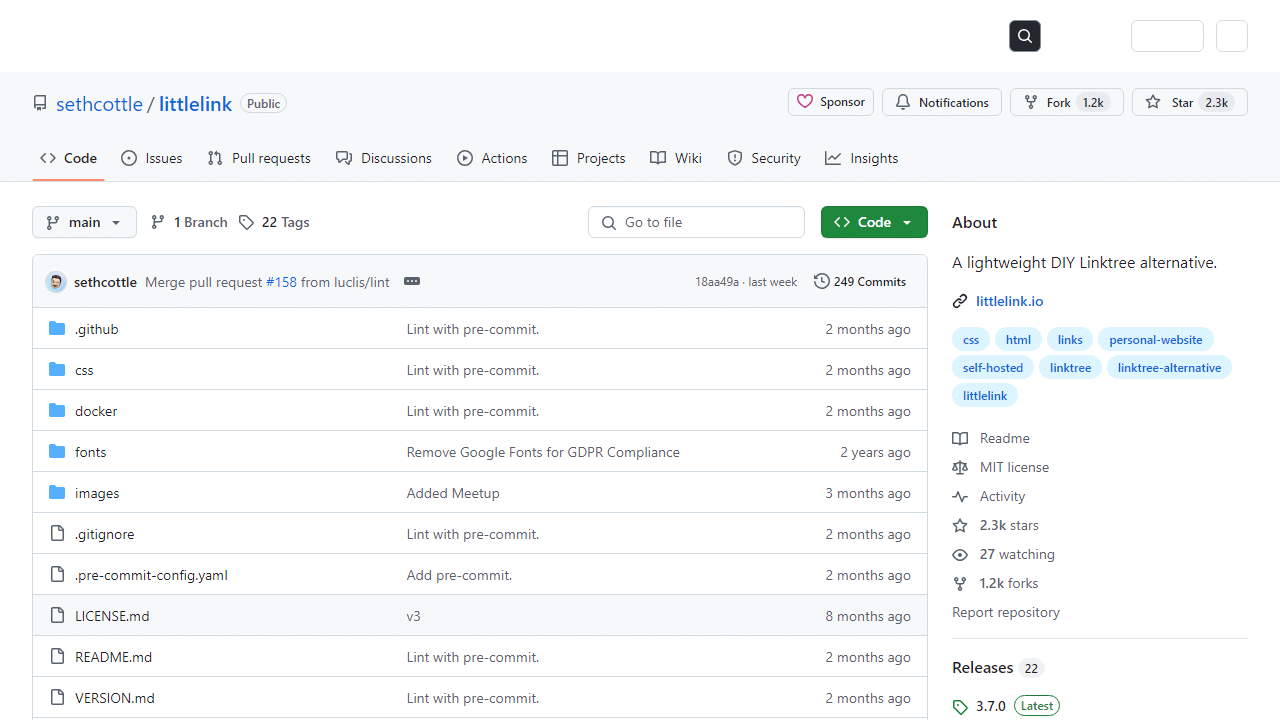The height and width of the screenshot is (720, 1280).
Task: Open the README.md file
Action: click(x=113, y=657)
